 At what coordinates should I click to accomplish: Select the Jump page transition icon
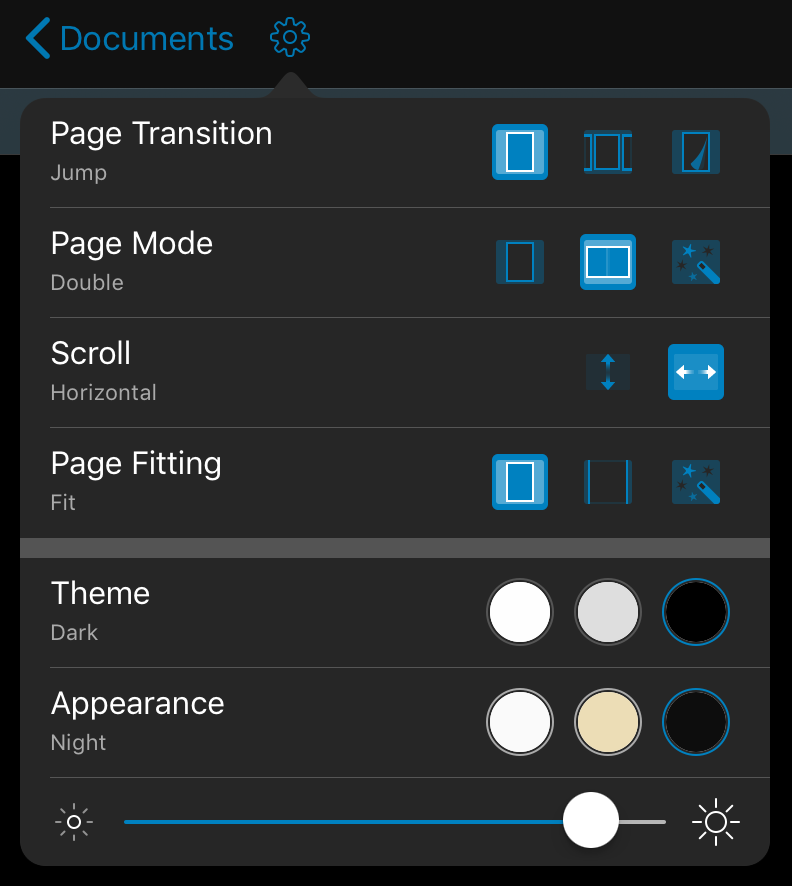[520, 152]
